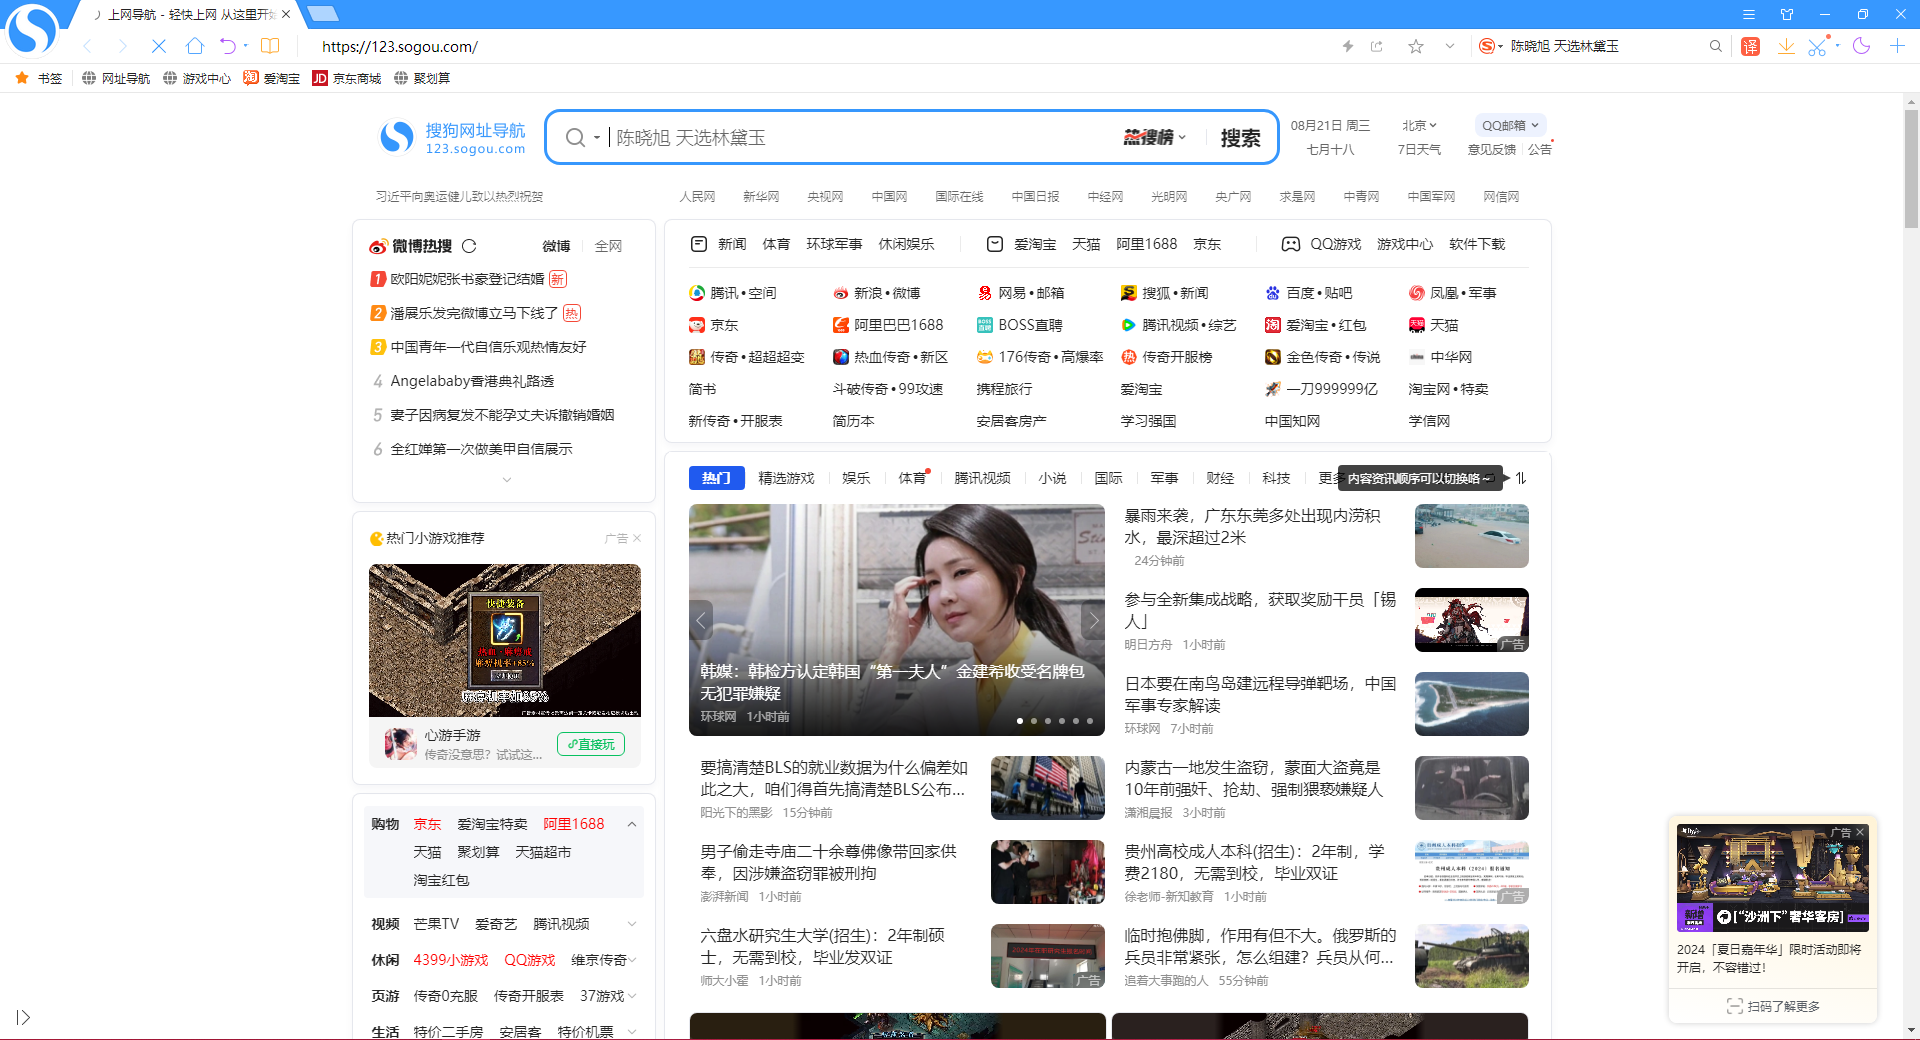This screenshot has height=1040, width=1920.
Task: Click the 搜索 search button
Action: 1241,137
